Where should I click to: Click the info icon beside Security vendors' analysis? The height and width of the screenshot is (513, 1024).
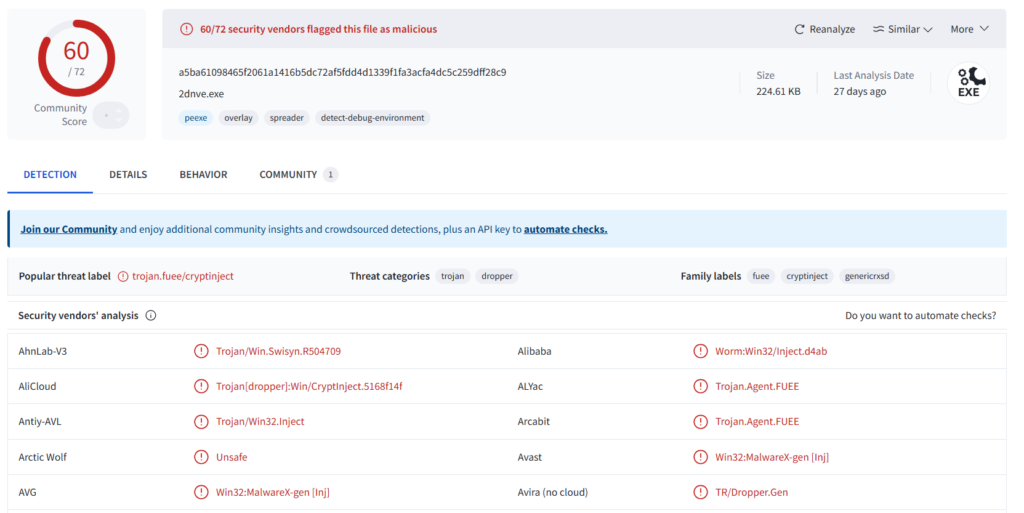[151, 316]
